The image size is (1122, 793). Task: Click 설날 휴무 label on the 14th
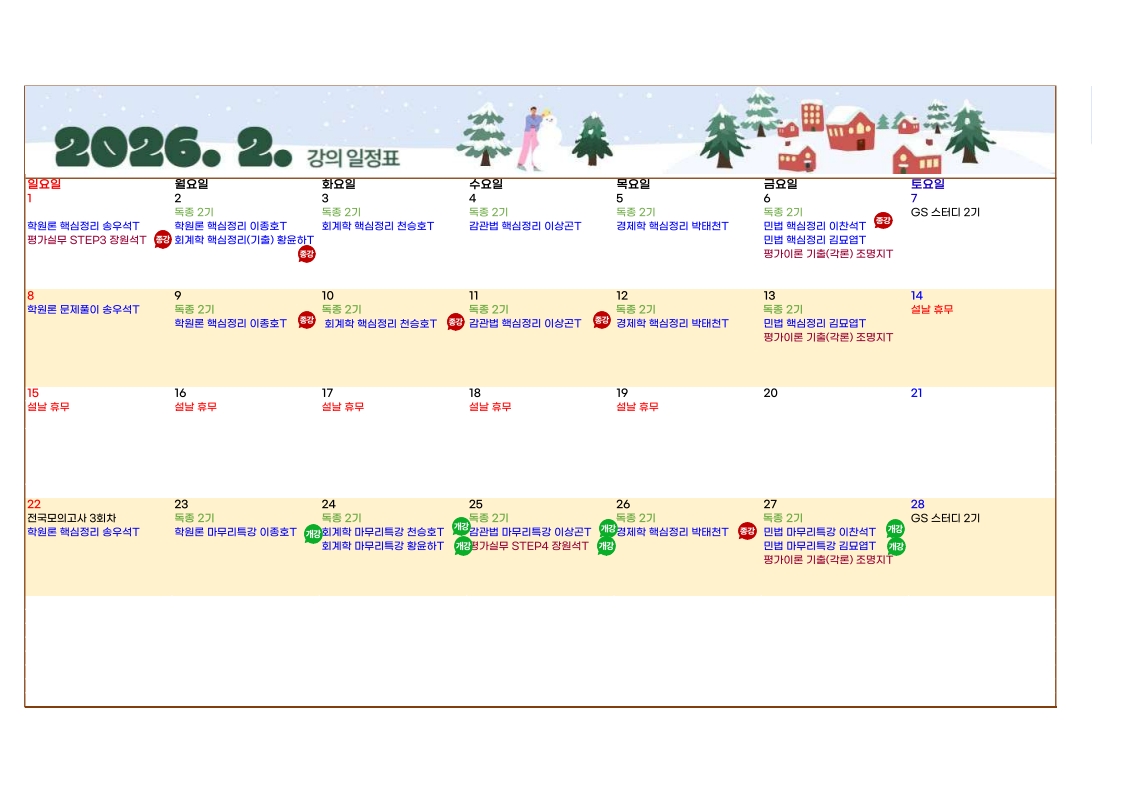pyautogui.click(x=931, y=310)
